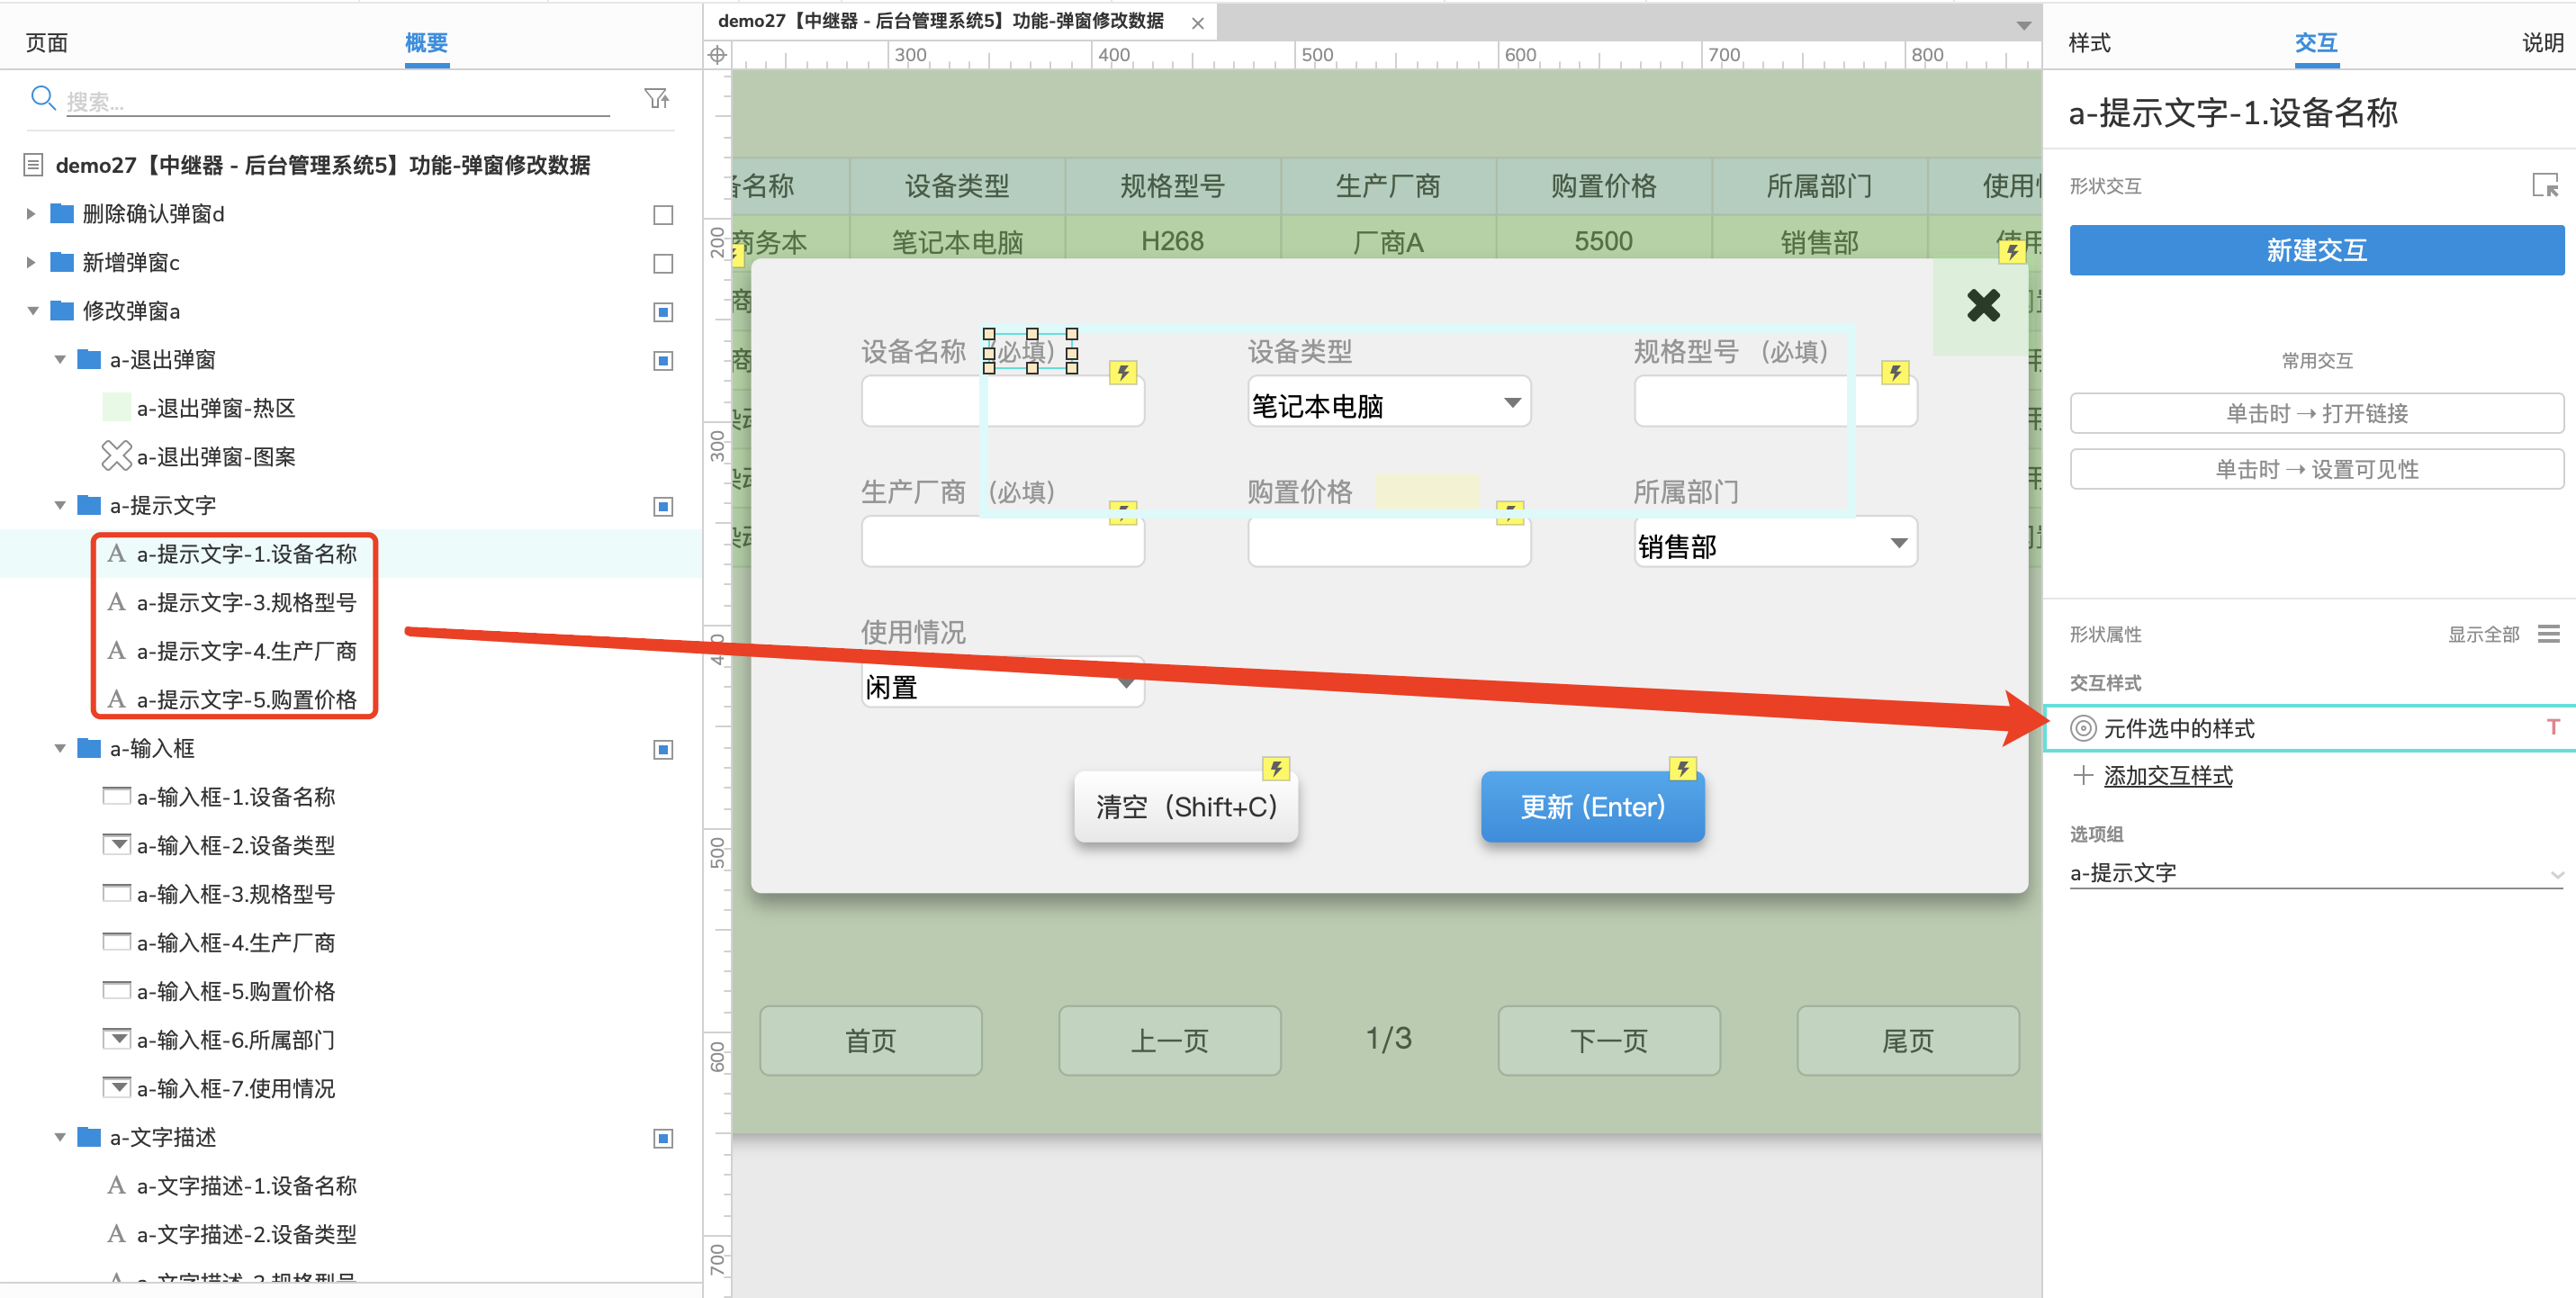Toggle the visibility square for 删除确认弹窗d
Viewport: 2576px width, 1298px height.
point(663,215)
